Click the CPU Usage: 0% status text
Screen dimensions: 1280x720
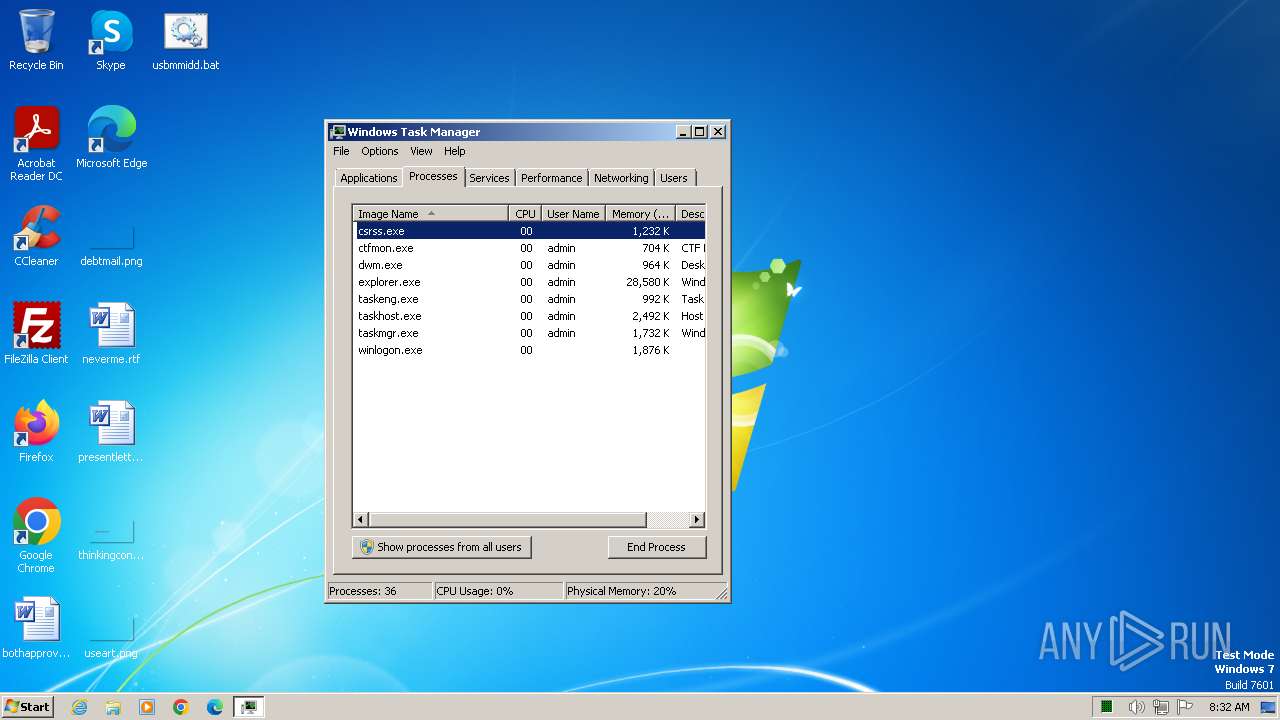click(475, 591)
